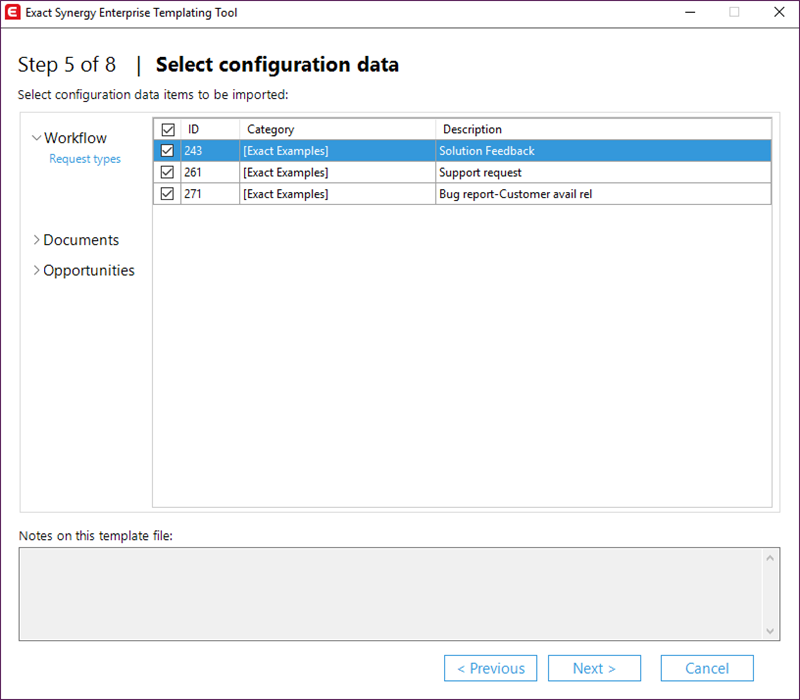This screenshot has width=800, height=700.
Task: Click the ID cell 271
Action: (210, 194)
